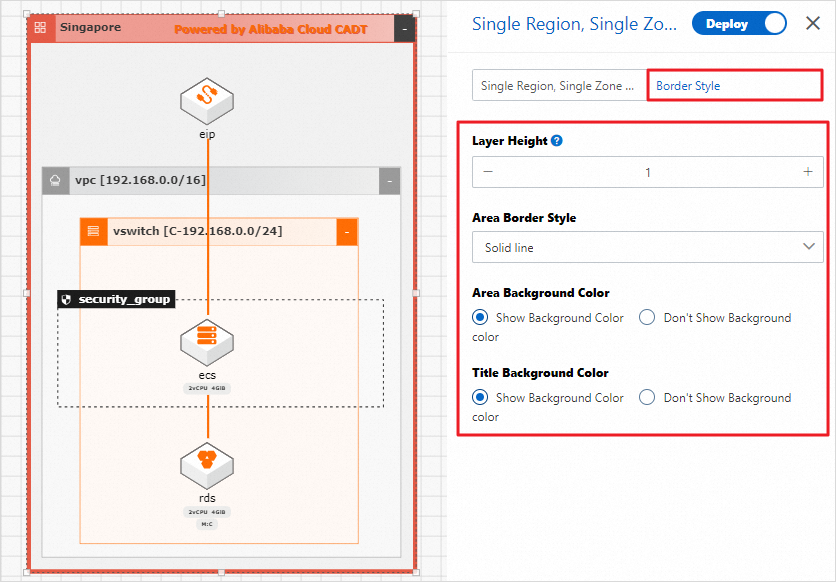
Task: Select Show Background Color for Area Background
Action: [480, 318]
